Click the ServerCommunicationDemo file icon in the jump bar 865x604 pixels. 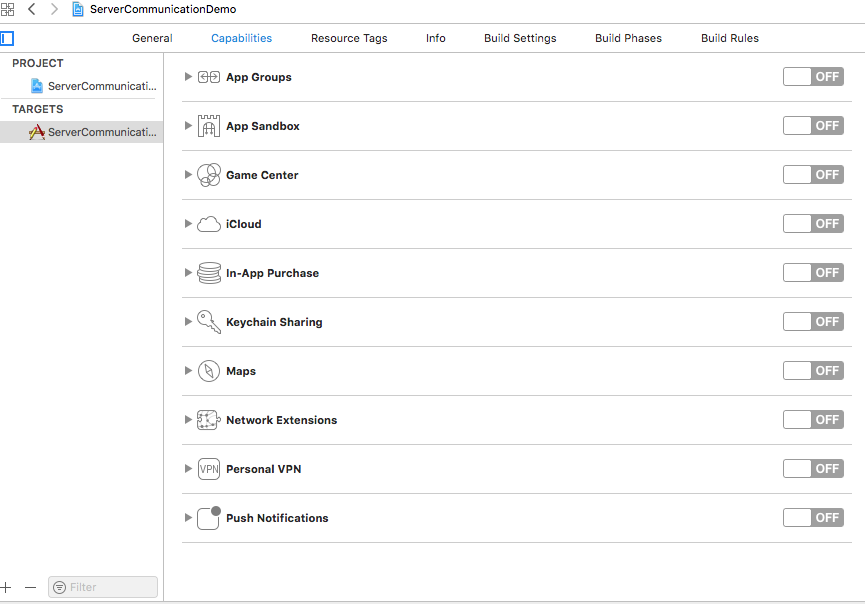click(x=78, y=9)
